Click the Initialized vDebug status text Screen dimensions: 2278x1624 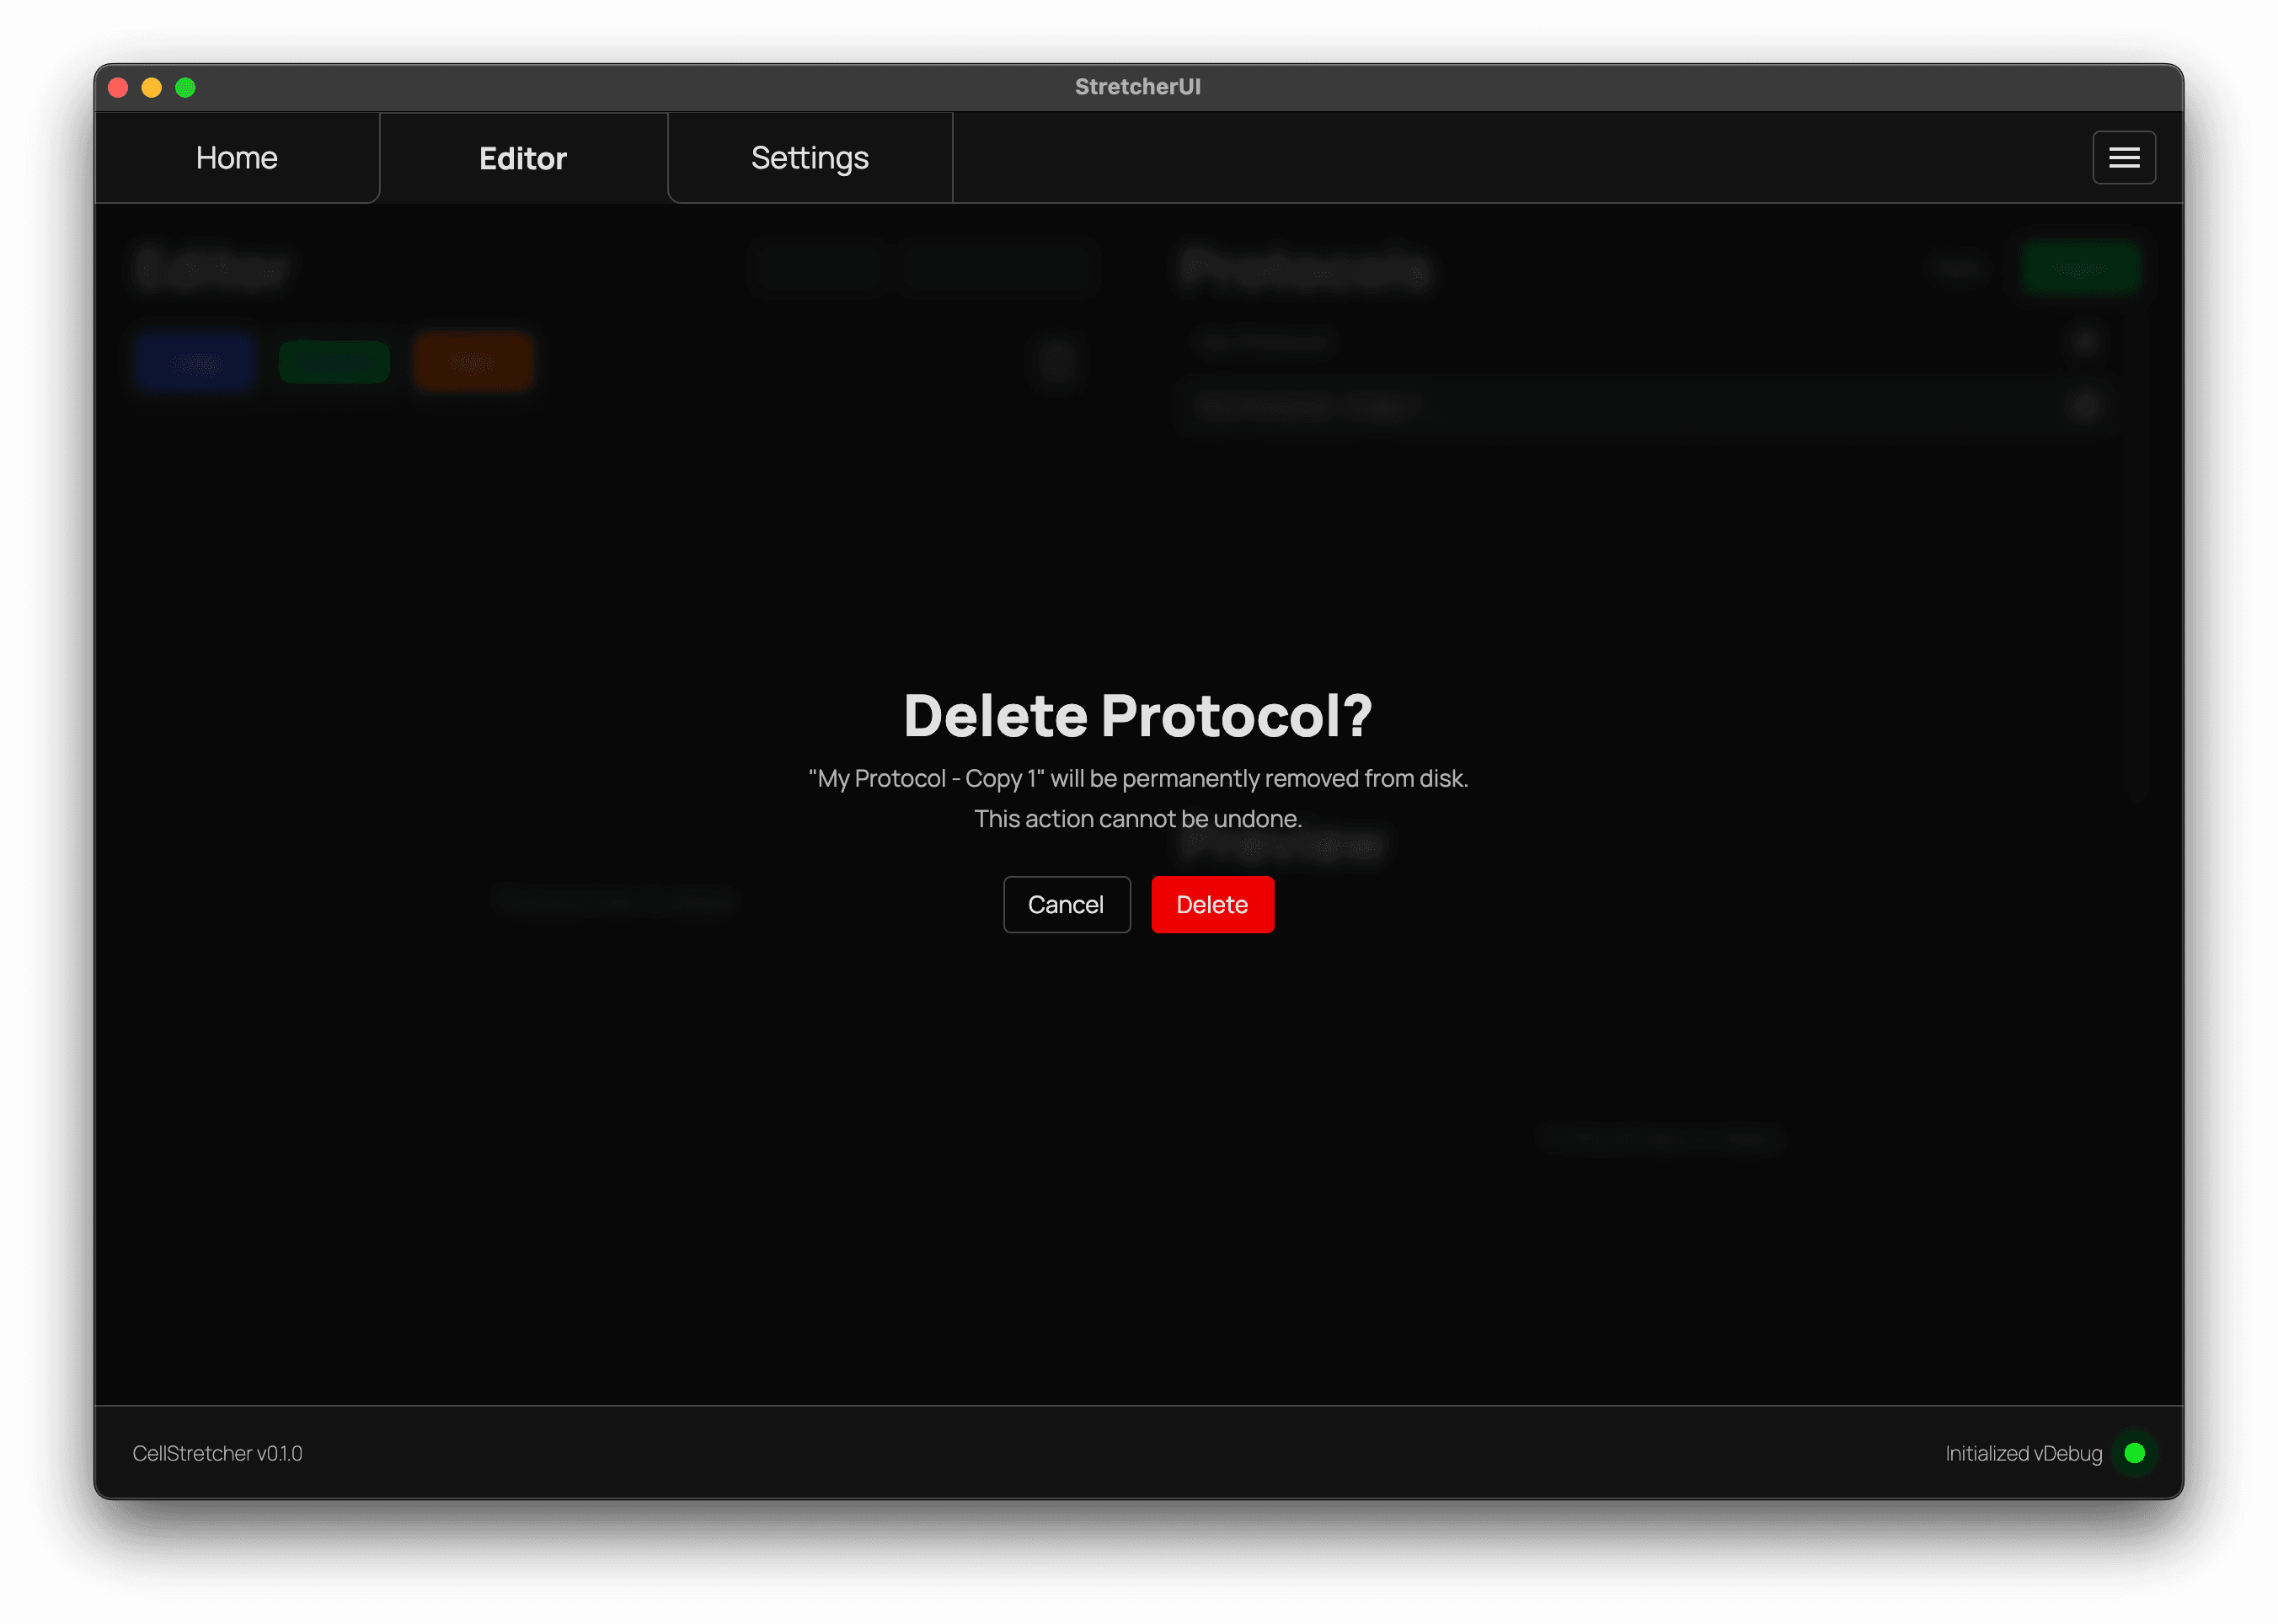click(2023, 1453)
